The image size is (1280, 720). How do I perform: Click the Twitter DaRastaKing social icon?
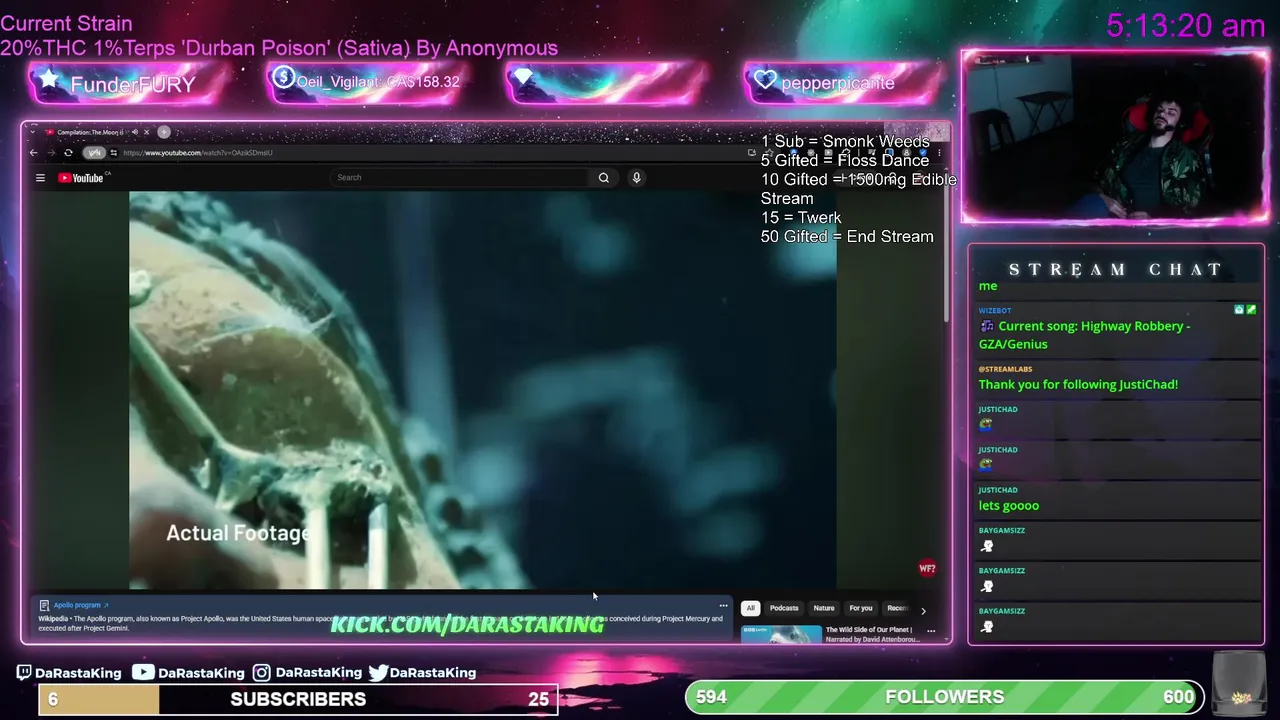(x=378, y=673)
